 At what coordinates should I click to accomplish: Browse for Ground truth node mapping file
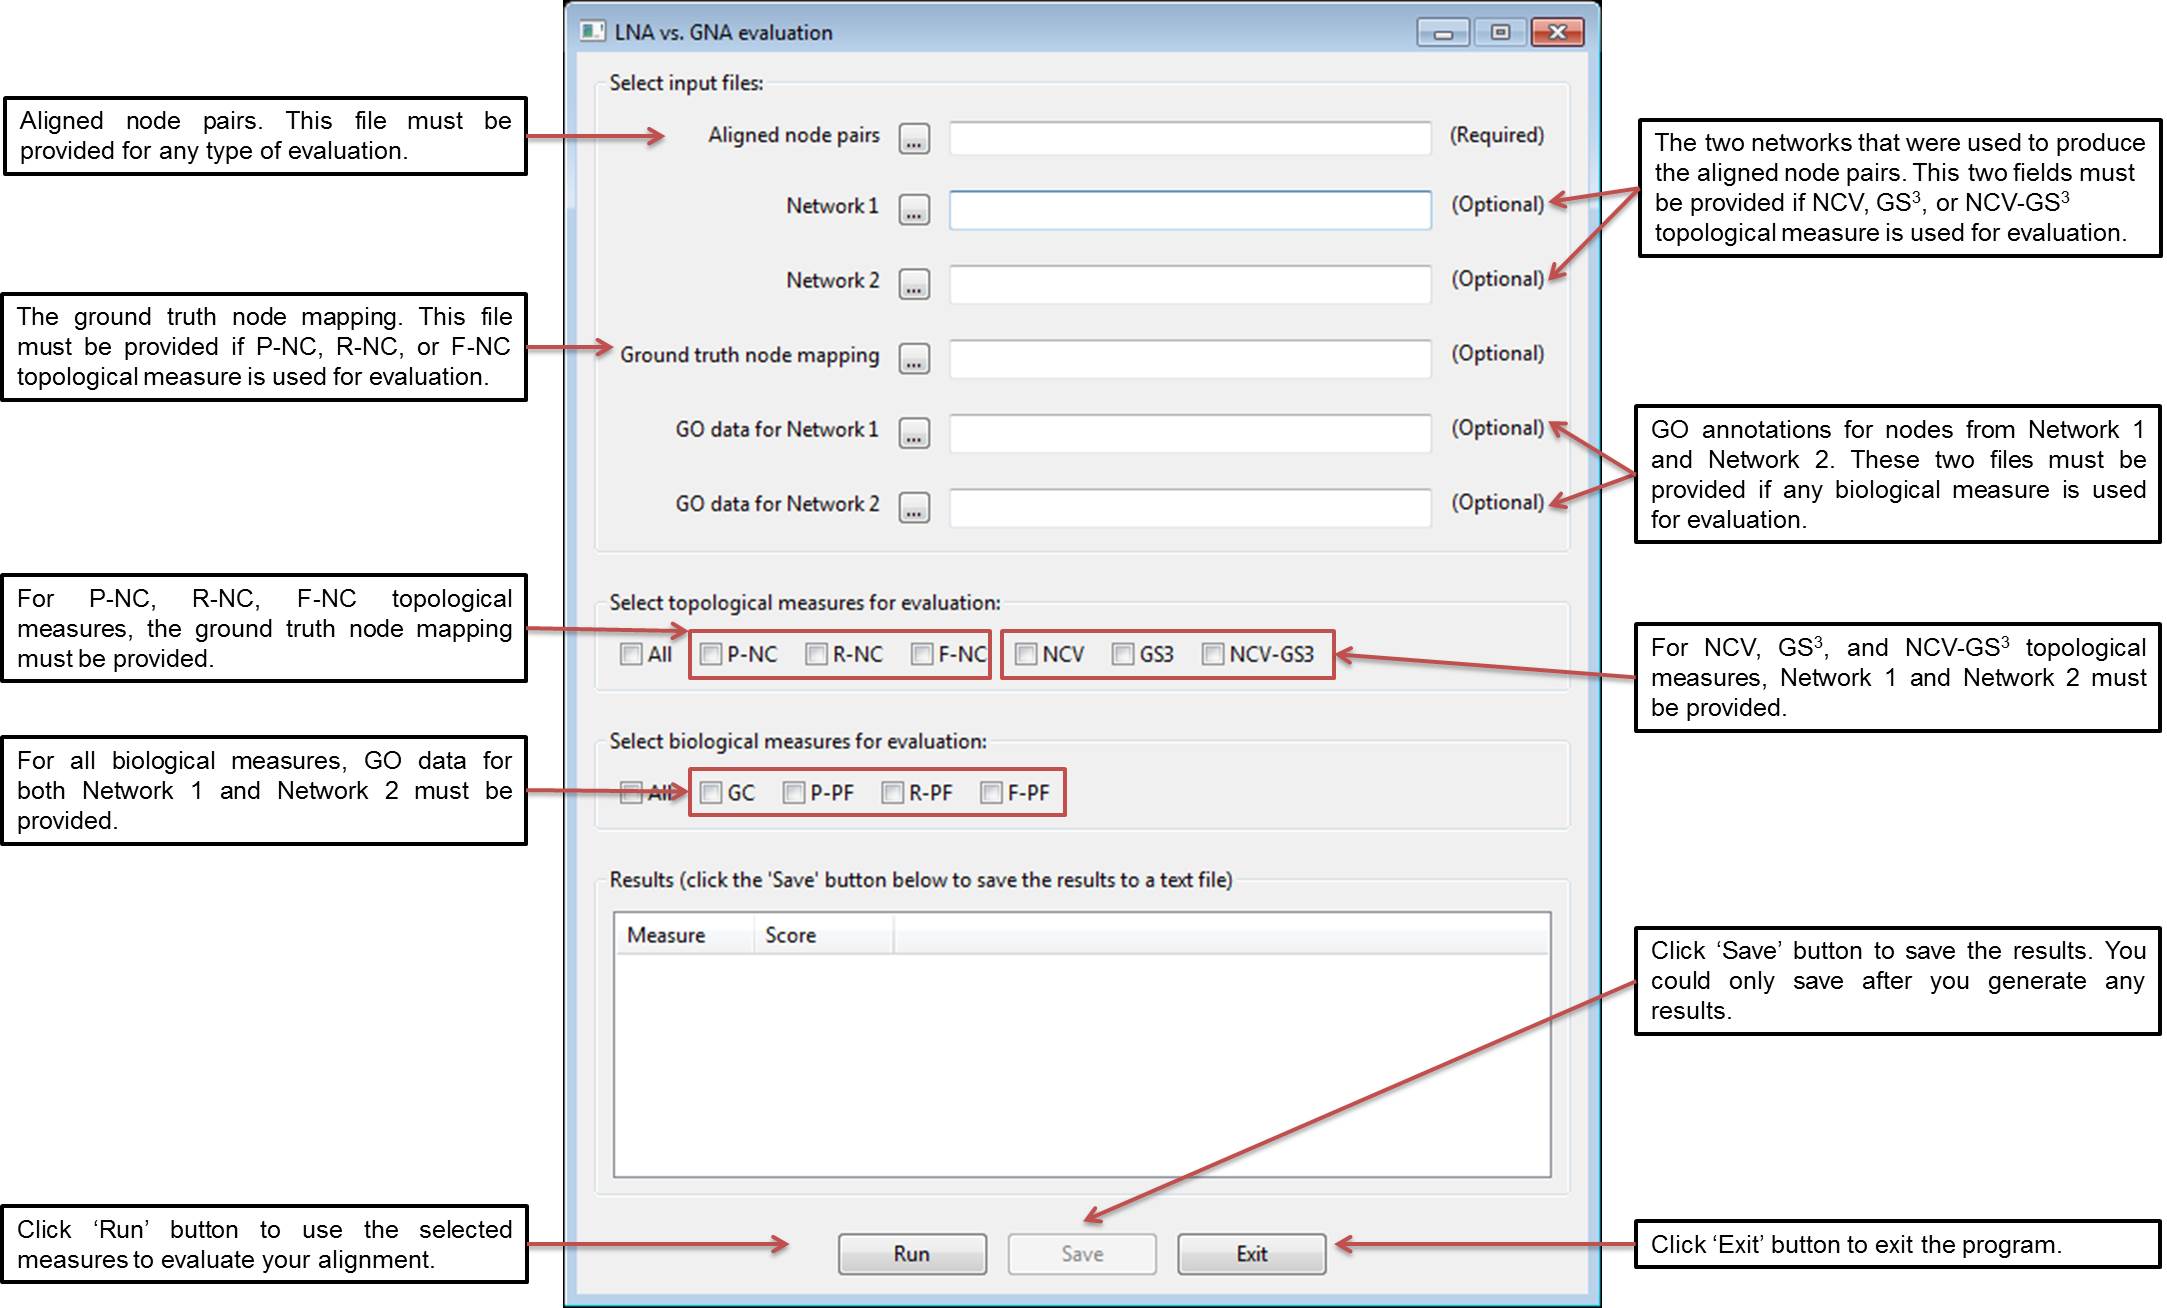click(914, 358)
